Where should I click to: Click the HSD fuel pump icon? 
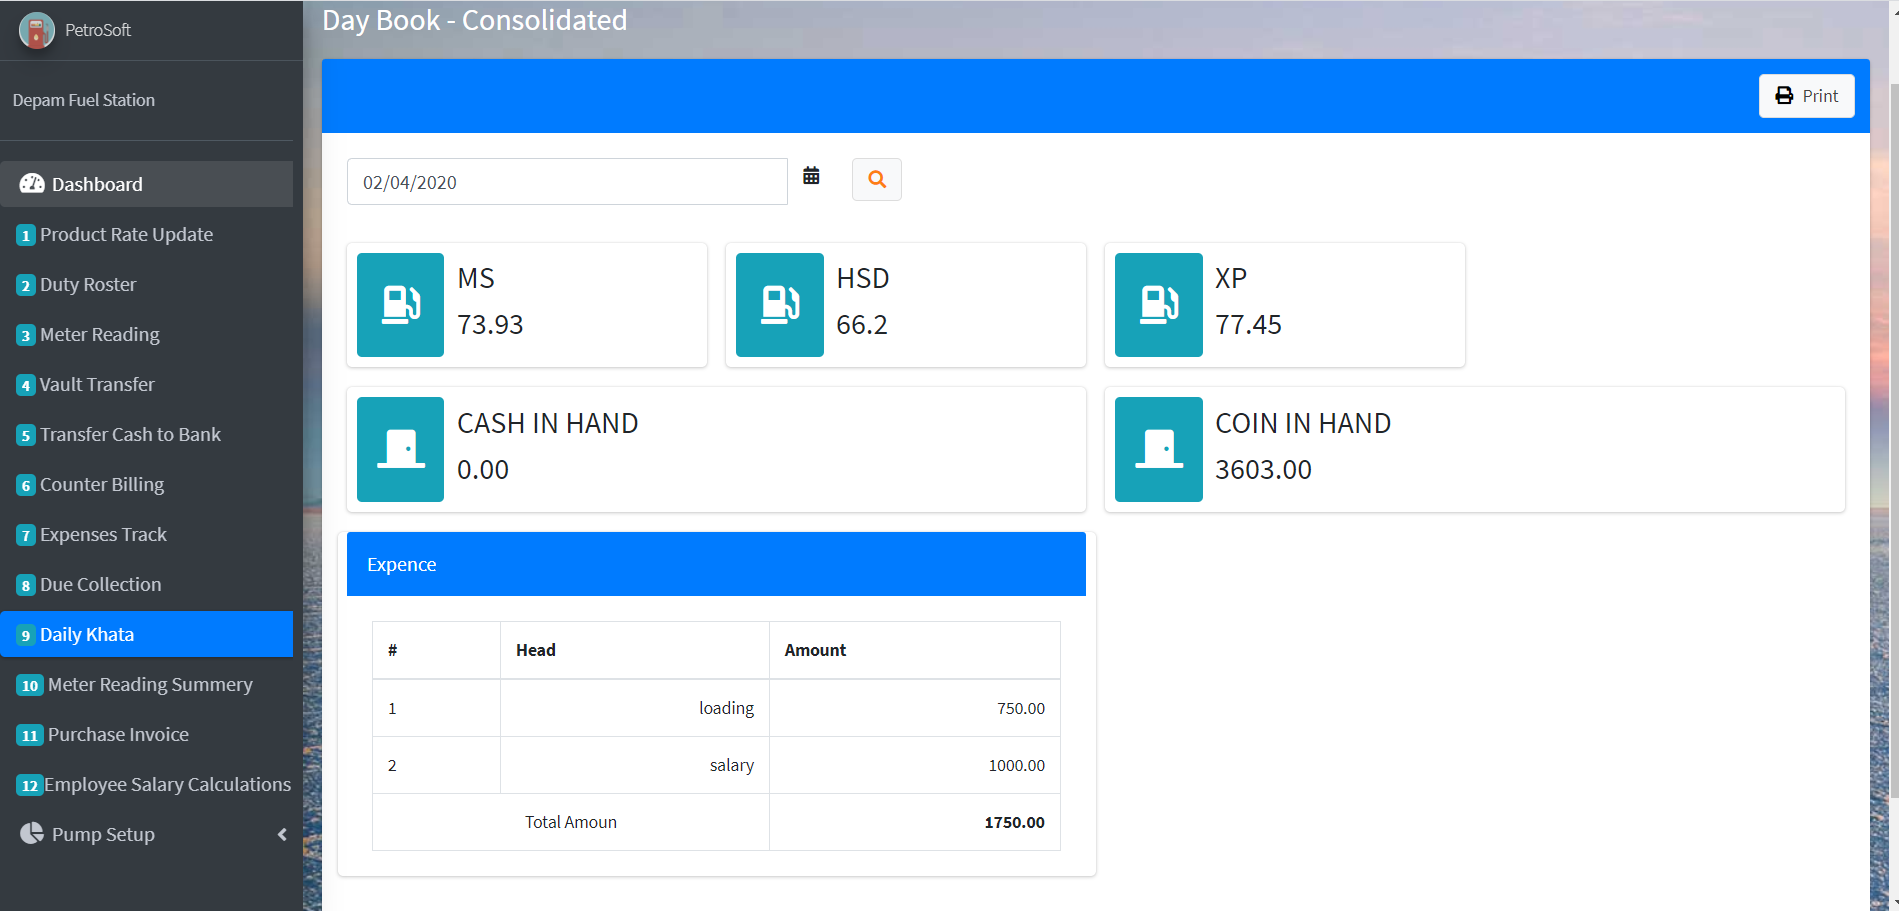[x=779, y=305]
